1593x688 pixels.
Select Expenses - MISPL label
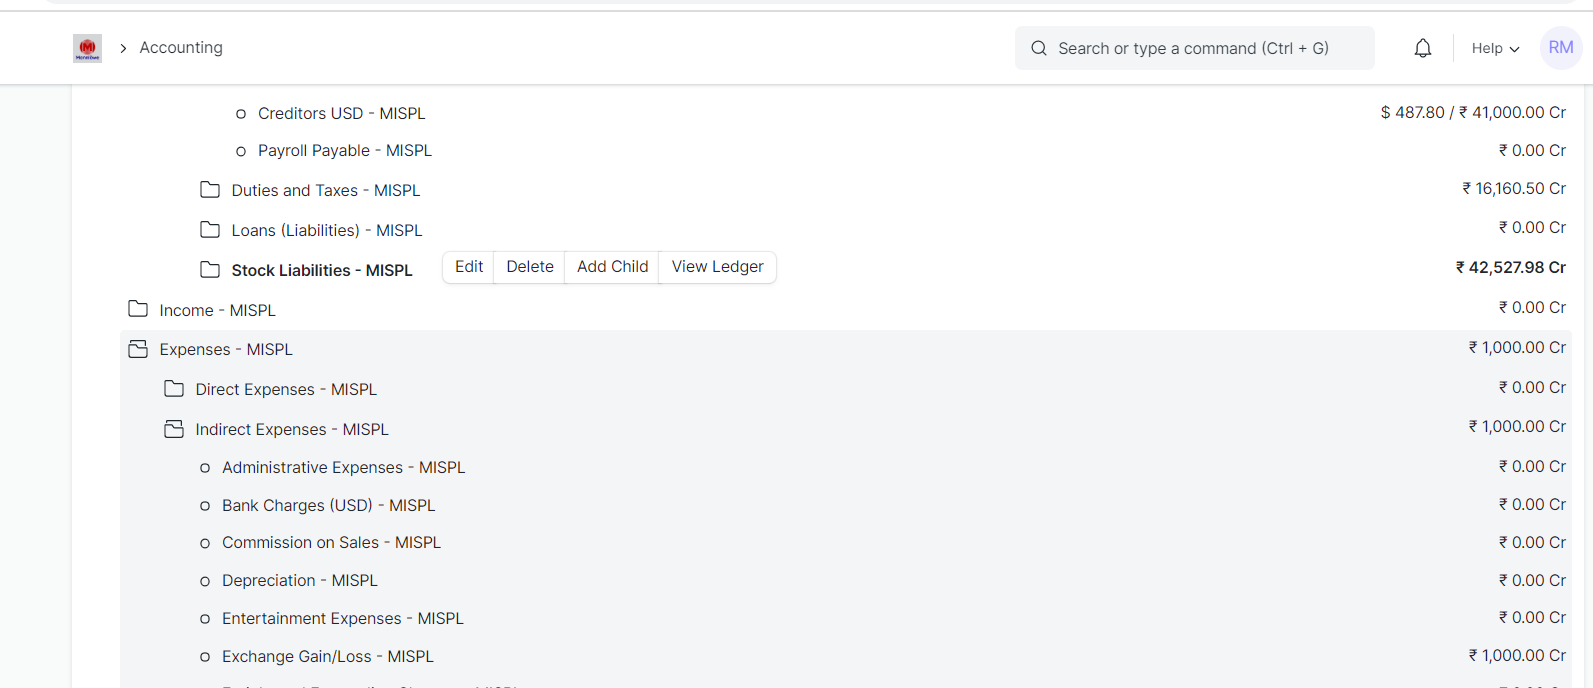click(x=226, y=349)
